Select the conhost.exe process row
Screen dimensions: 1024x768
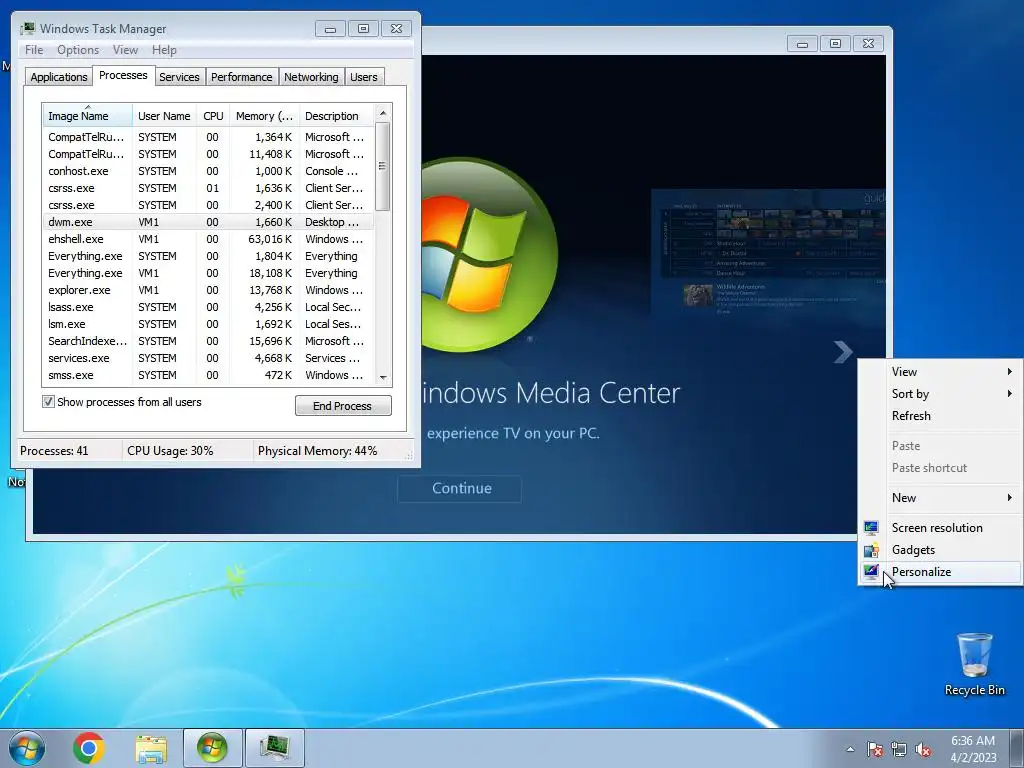tap(208, 171)
